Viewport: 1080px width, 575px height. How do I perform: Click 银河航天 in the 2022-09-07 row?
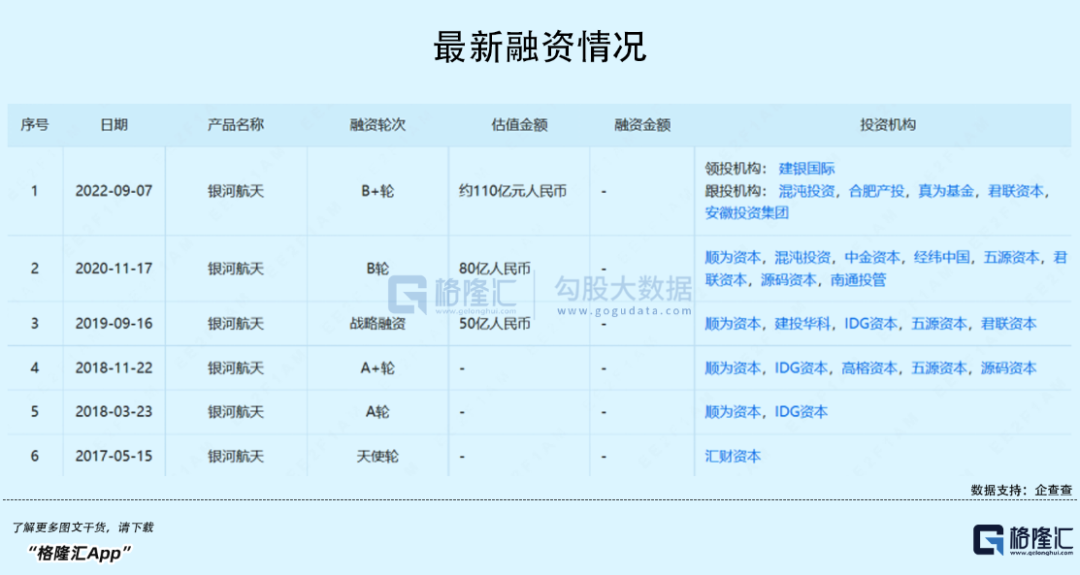(236, 191)
